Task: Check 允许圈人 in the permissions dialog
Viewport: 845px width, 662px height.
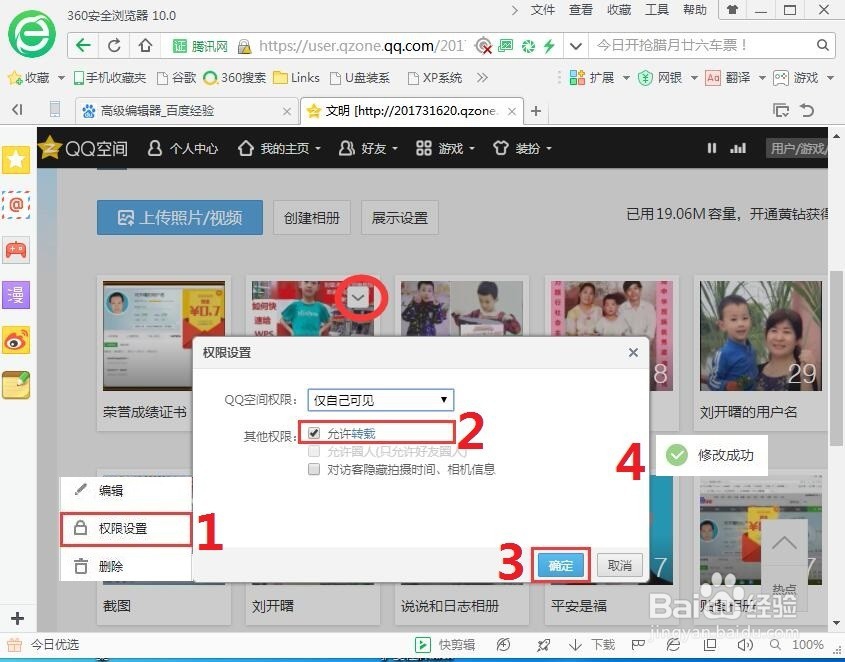Action: click(x=314, y=452)
